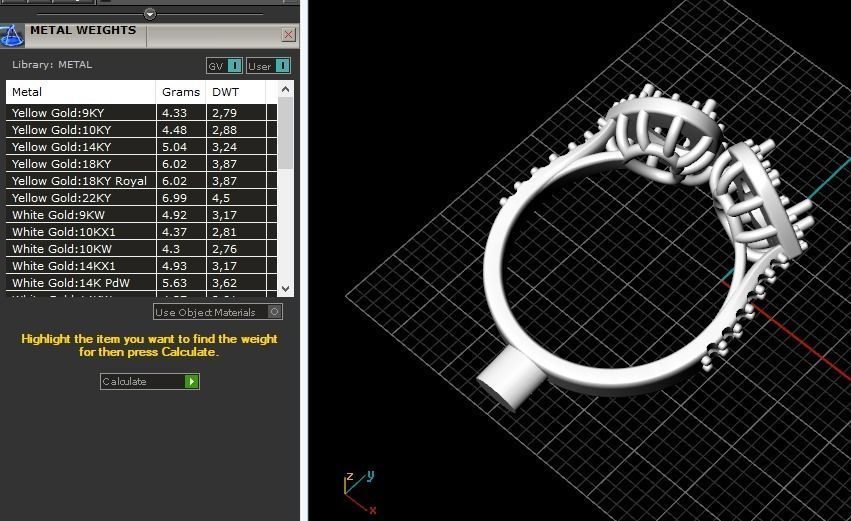
Task: Select the White Gold:14KX1 row
Action: click(142, 266)
